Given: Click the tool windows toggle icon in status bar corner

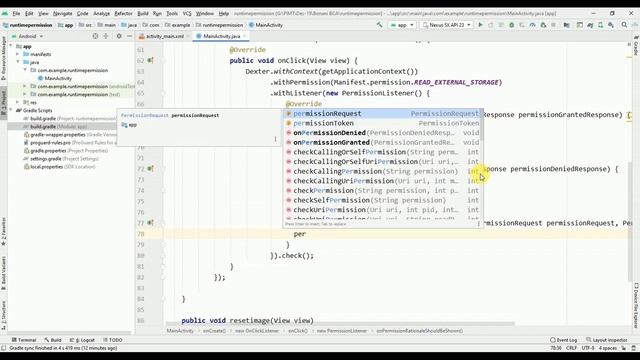Looking at the screenshot, I should point(4,348).
